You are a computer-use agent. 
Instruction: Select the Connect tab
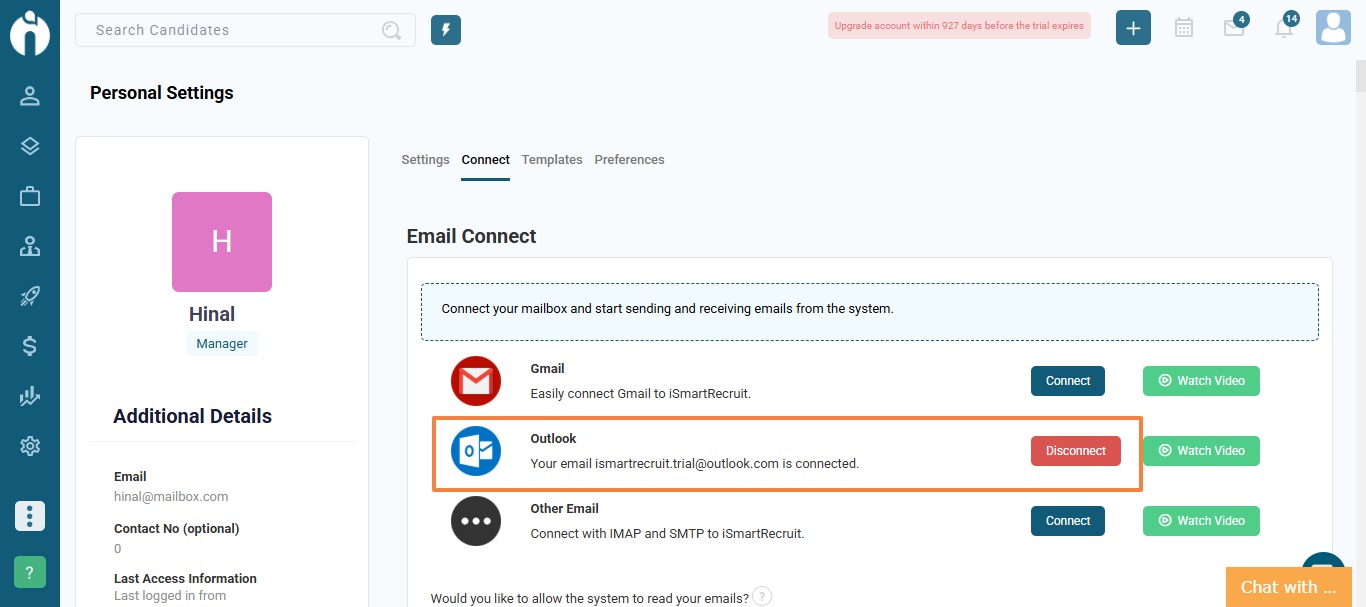[486, 160]
